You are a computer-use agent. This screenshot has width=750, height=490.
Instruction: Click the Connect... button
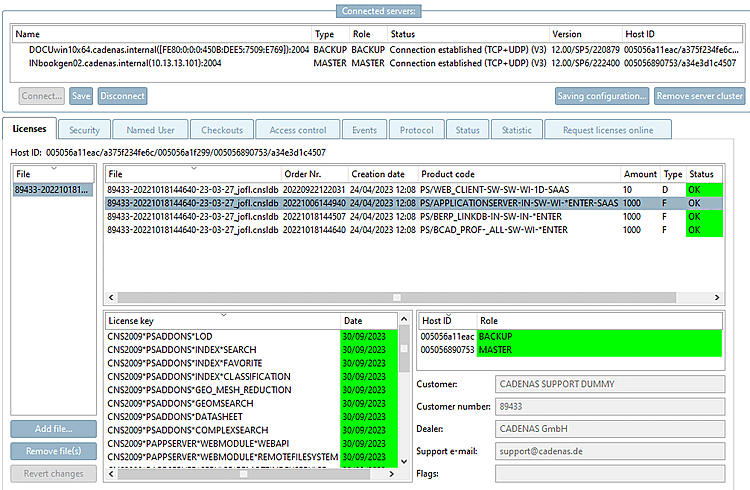click(x=42, y=96)
